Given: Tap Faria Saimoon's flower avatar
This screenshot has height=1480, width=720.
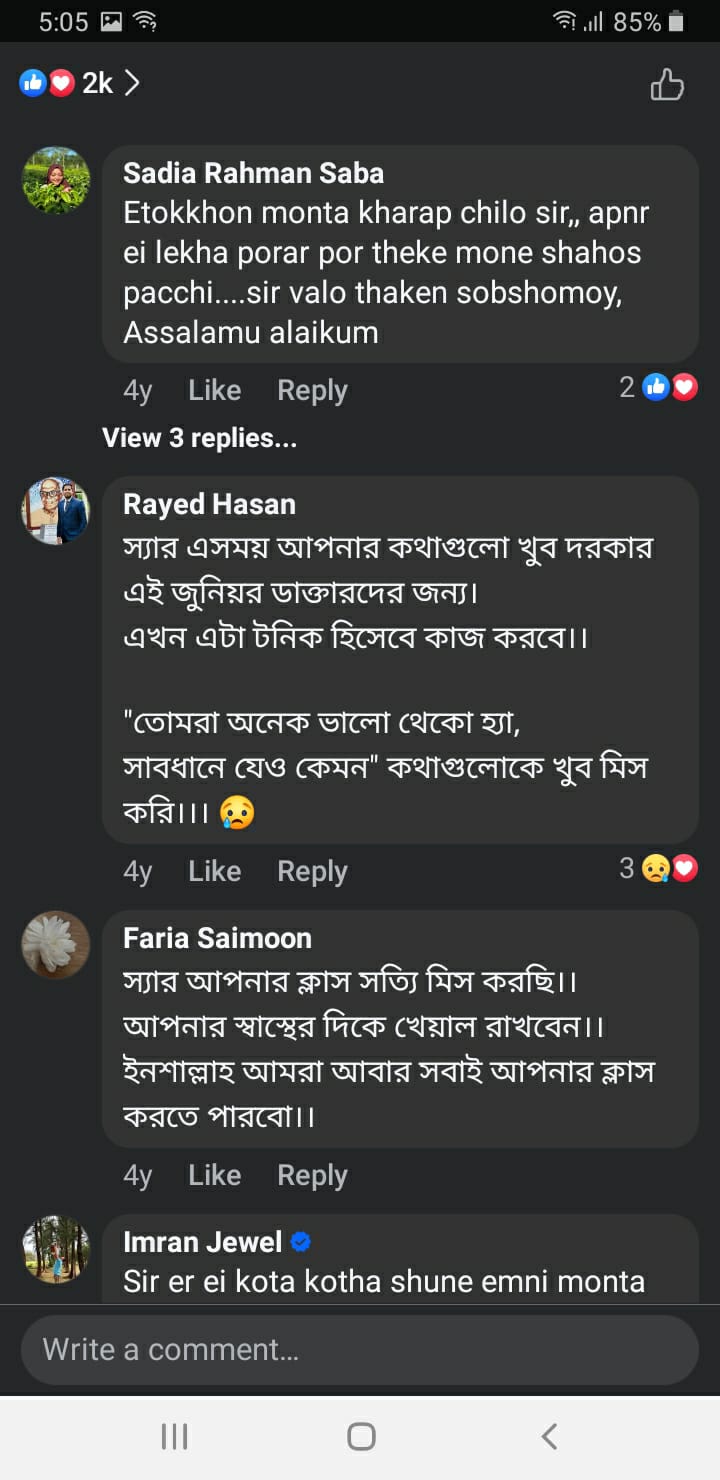Looking at the screenshot, I should point(56,945).
